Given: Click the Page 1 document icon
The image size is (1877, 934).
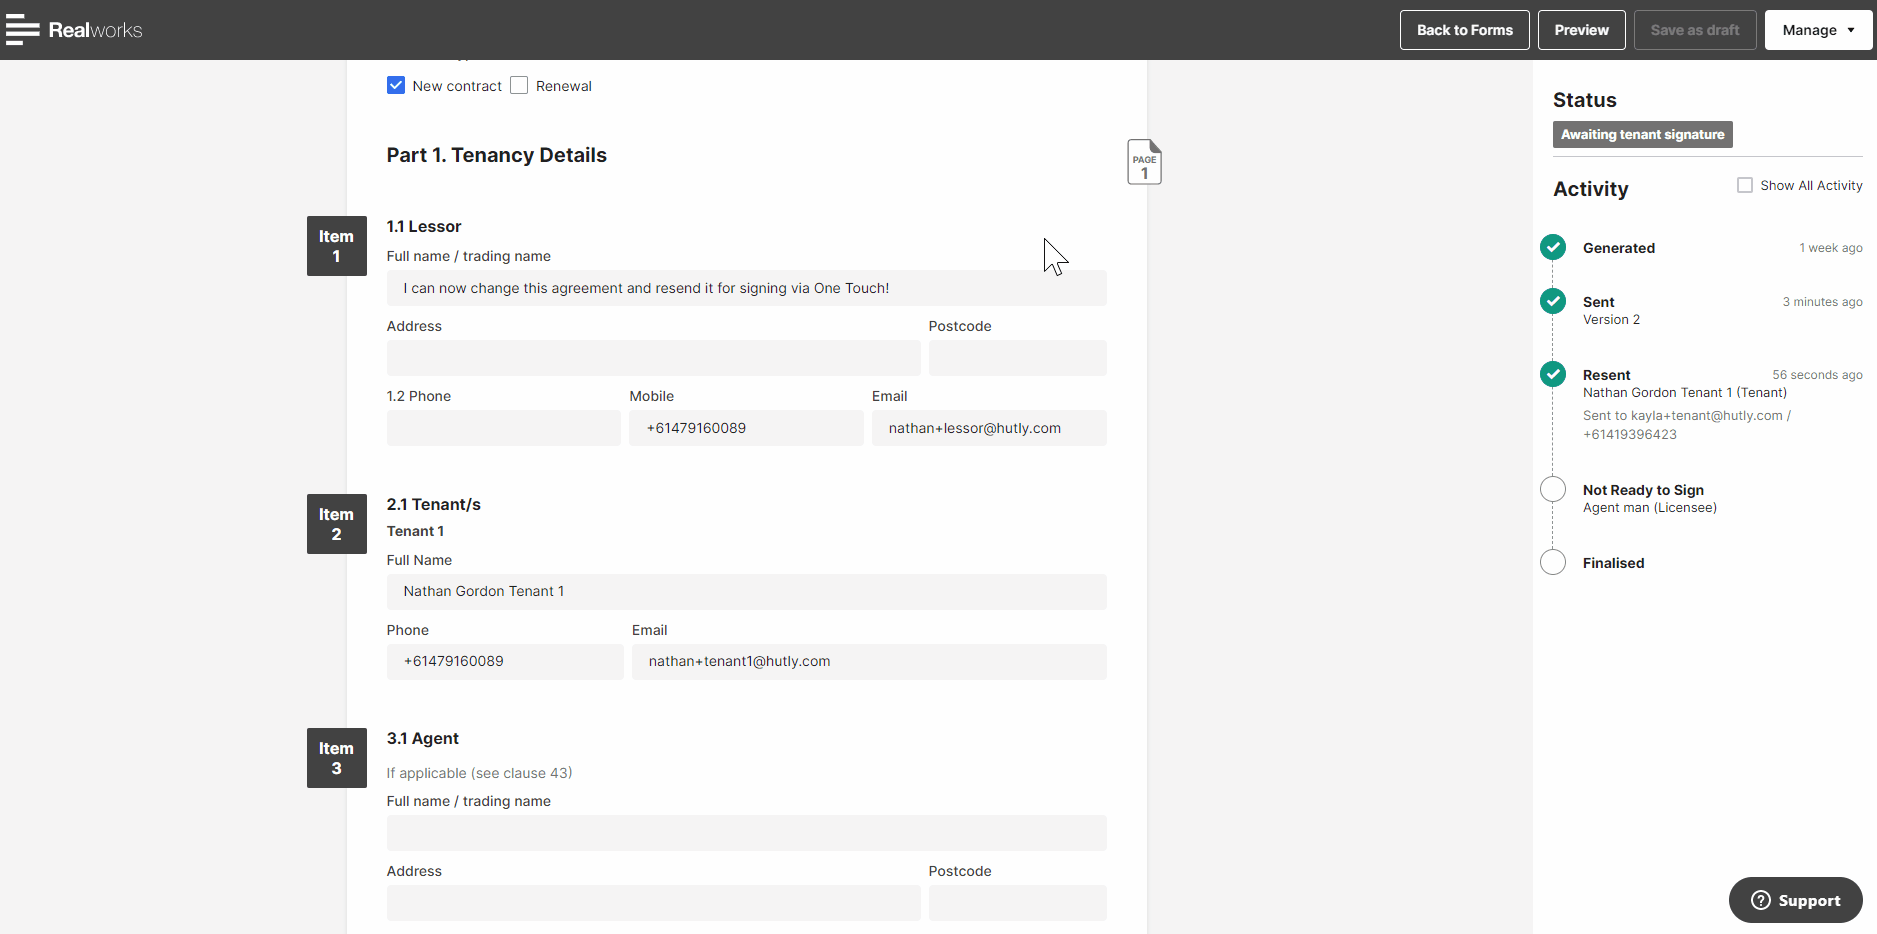Looking at the screenshot, I should (1144, 162).
